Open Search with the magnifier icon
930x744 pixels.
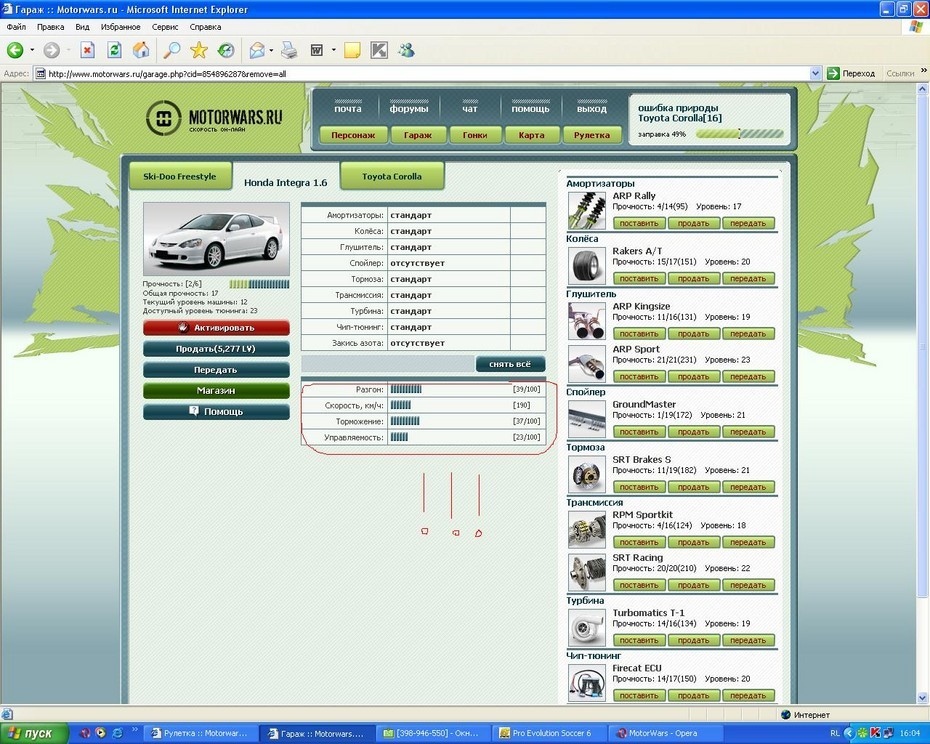(x=172, y=50)
